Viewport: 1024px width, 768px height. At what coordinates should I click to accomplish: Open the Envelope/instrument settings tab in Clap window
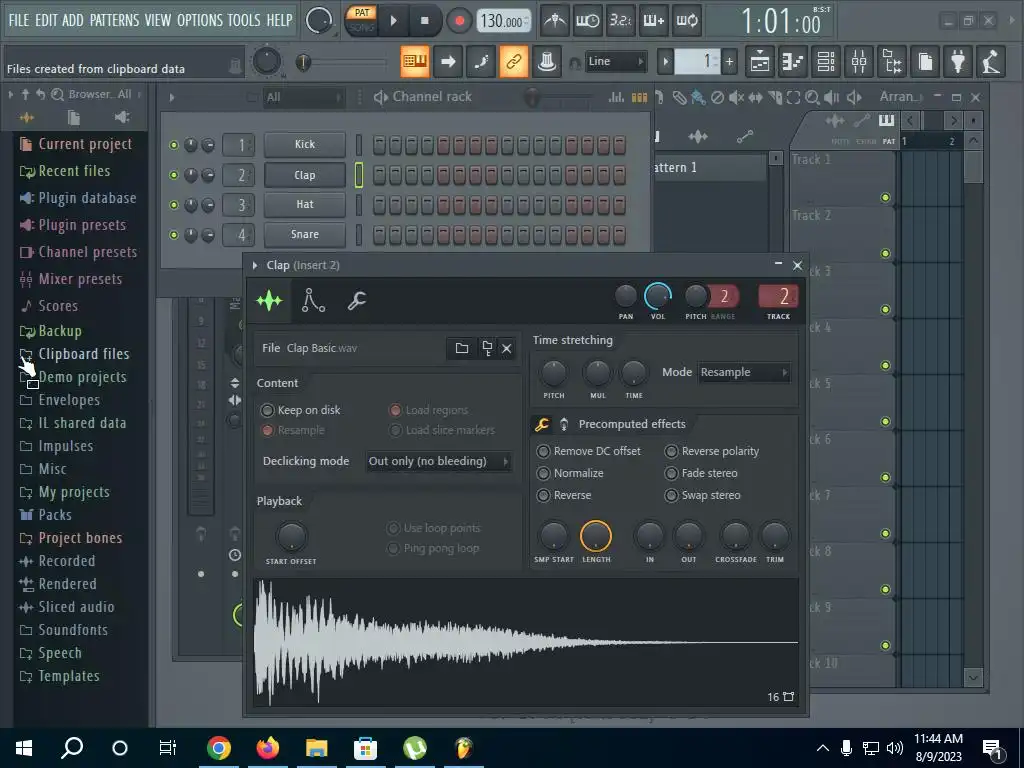click(313, 300)
